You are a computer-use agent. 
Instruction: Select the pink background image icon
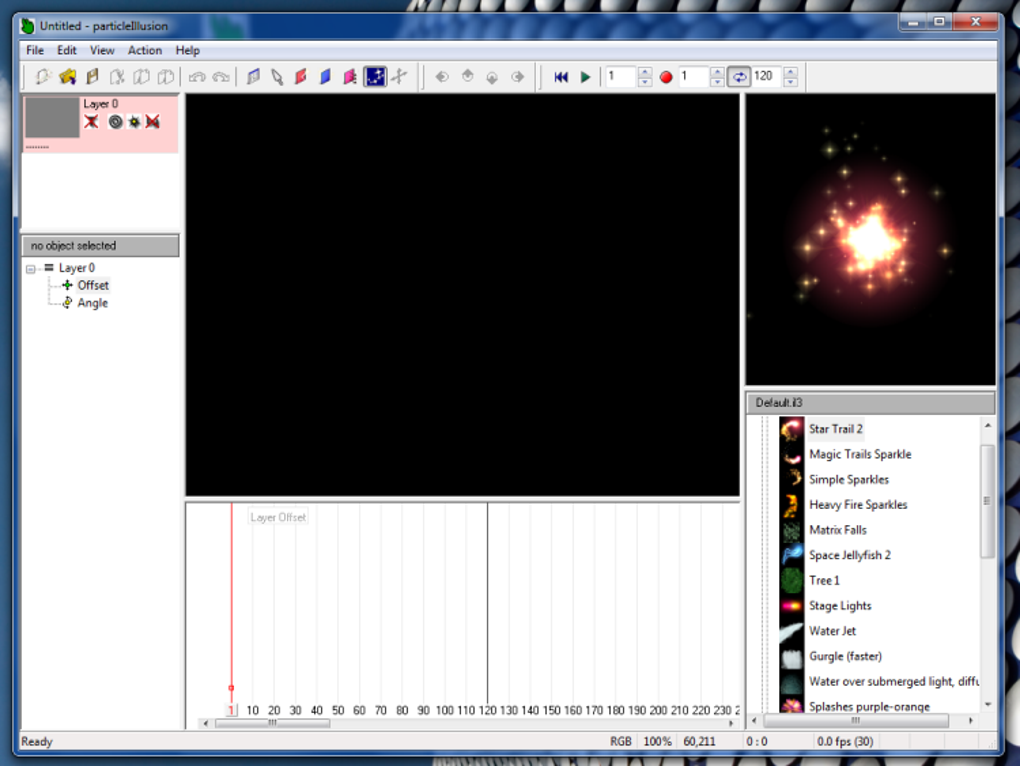[350, 77]
